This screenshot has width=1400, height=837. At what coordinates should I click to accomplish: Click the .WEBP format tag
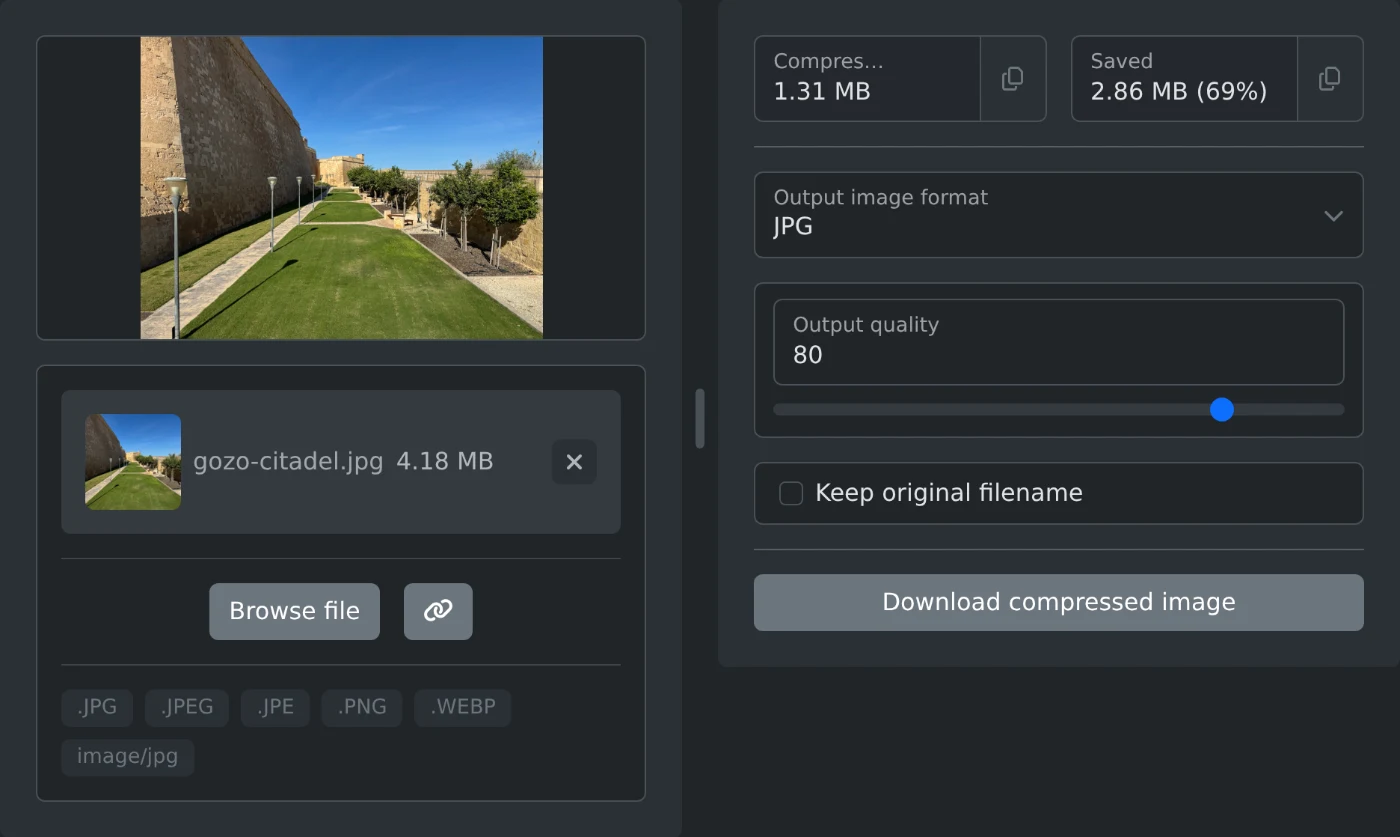click(x=463, y=707)
